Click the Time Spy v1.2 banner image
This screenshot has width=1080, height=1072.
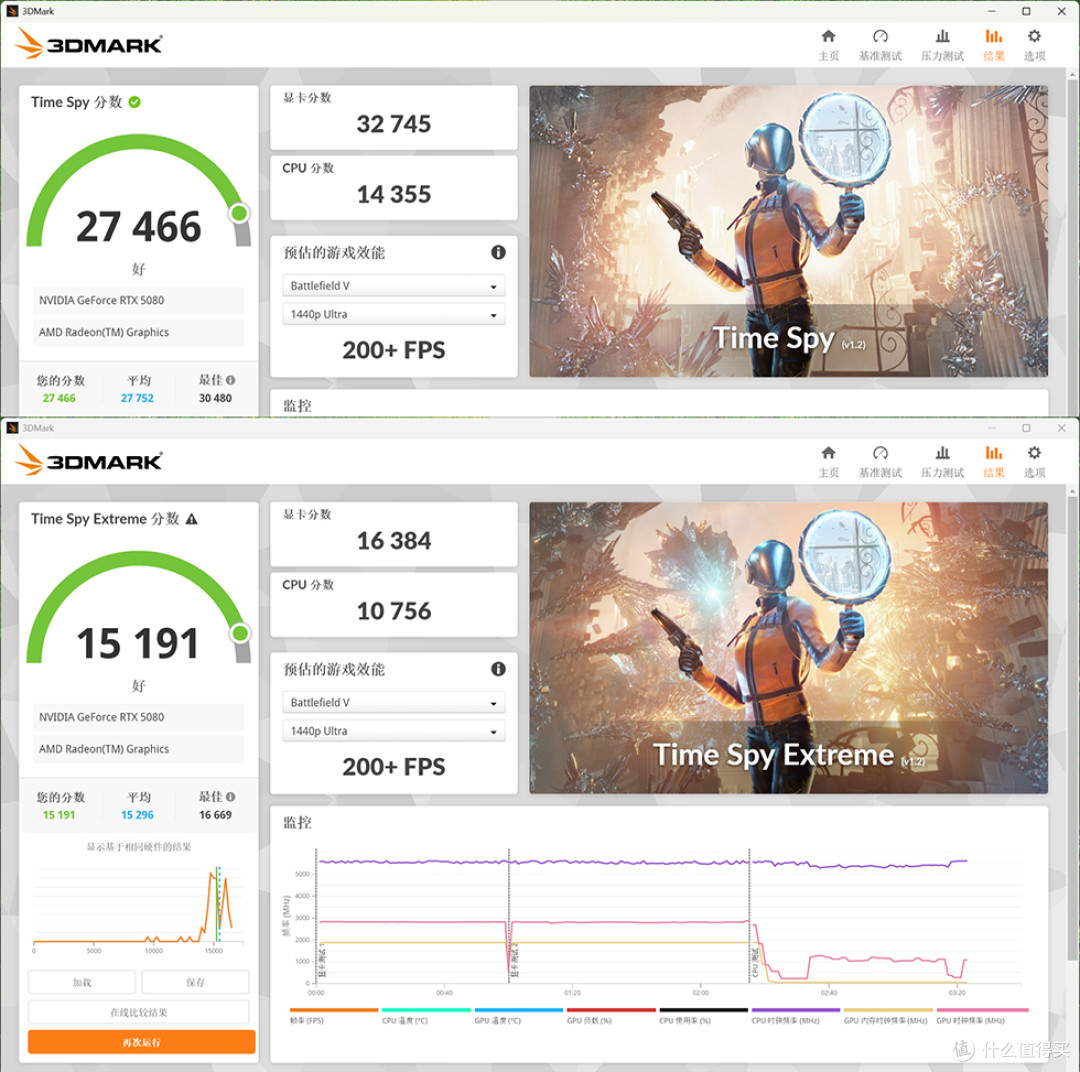788,231
